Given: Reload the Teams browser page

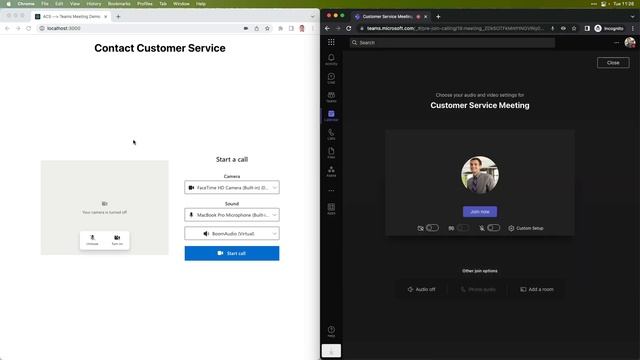Looking at the screenshot, I should [x=349, y=29].
